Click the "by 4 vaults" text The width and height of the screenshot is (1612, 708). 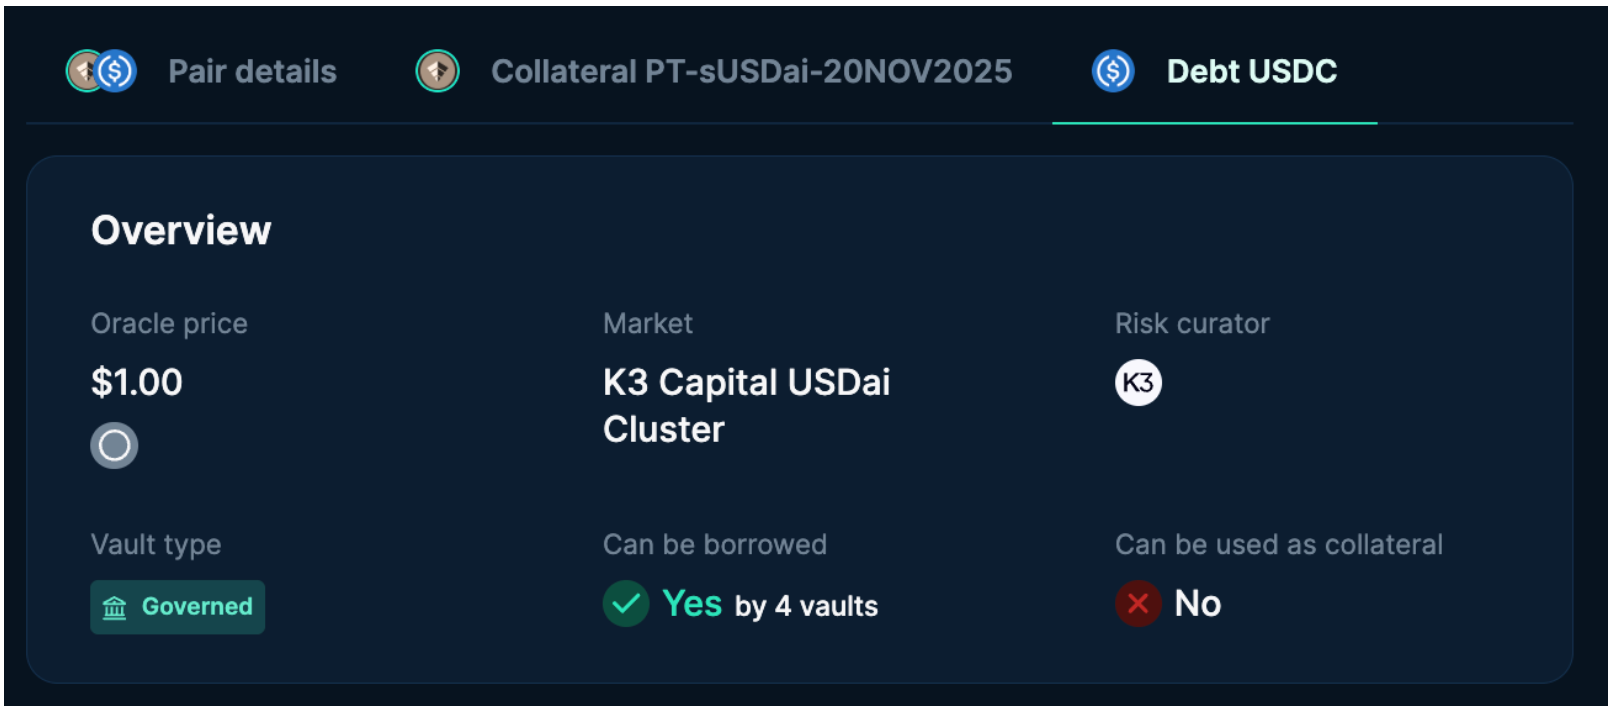(x=806, y=606)
